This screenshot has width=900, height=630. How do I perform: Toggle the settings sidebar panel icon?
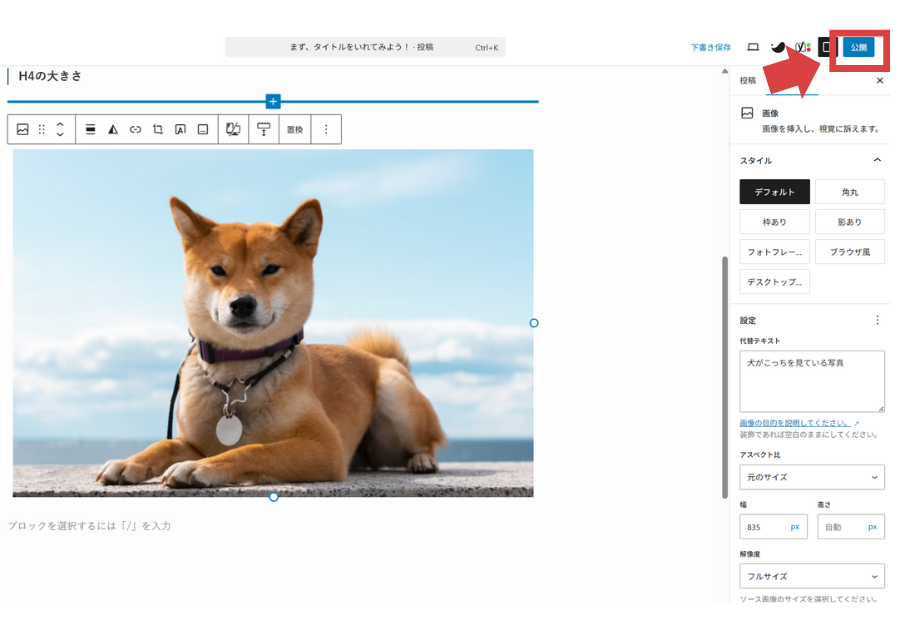pyautogui.click(x=826, y=47)
